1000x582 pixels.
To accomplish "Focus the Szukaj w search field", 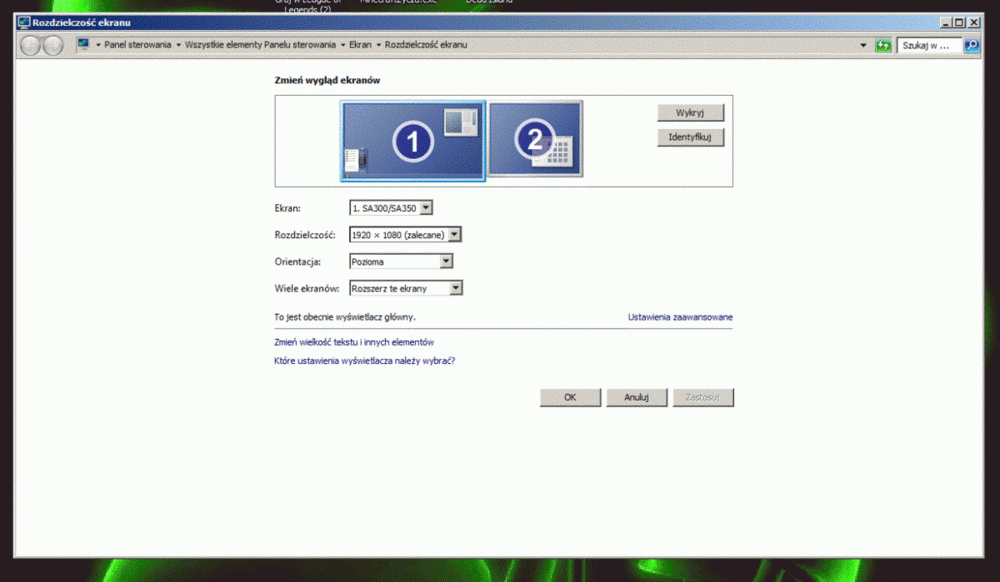I will point(929,45).
